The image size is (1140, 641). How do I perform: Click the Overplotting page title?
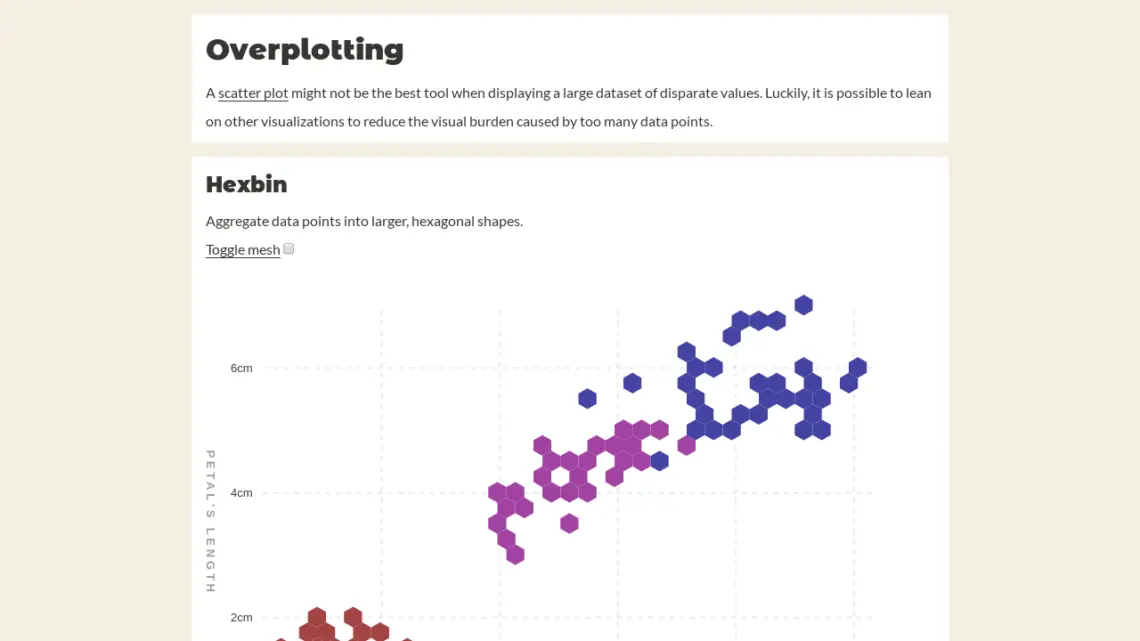pyautogui.click(x=305, y=49)
